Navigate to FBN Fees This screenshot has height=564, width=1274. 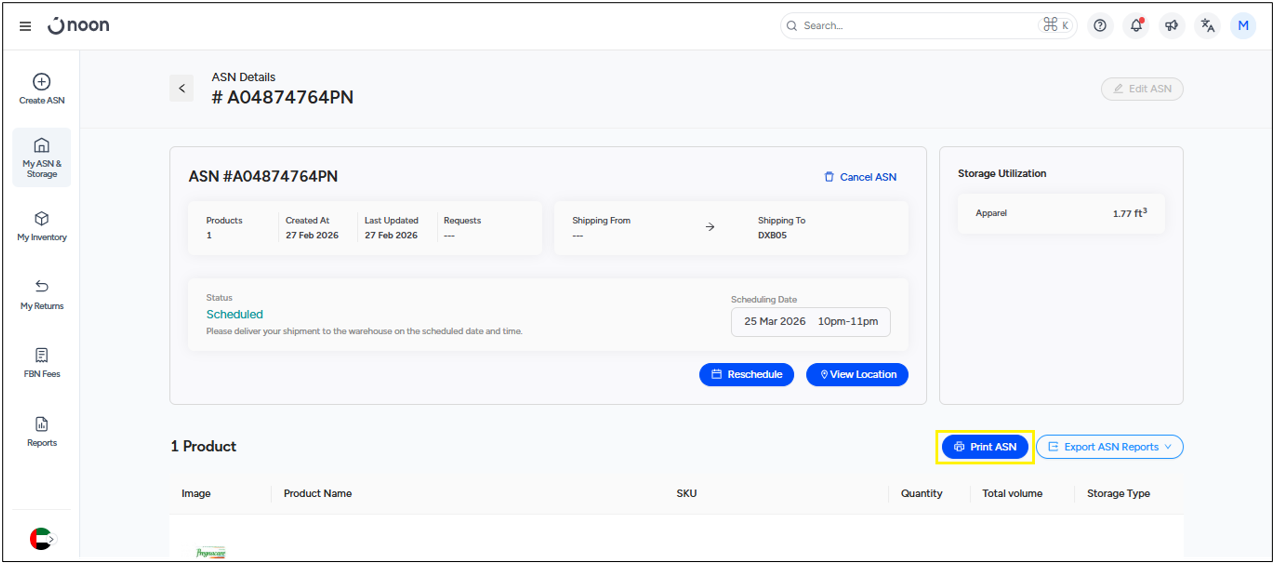tap(42, 363)
